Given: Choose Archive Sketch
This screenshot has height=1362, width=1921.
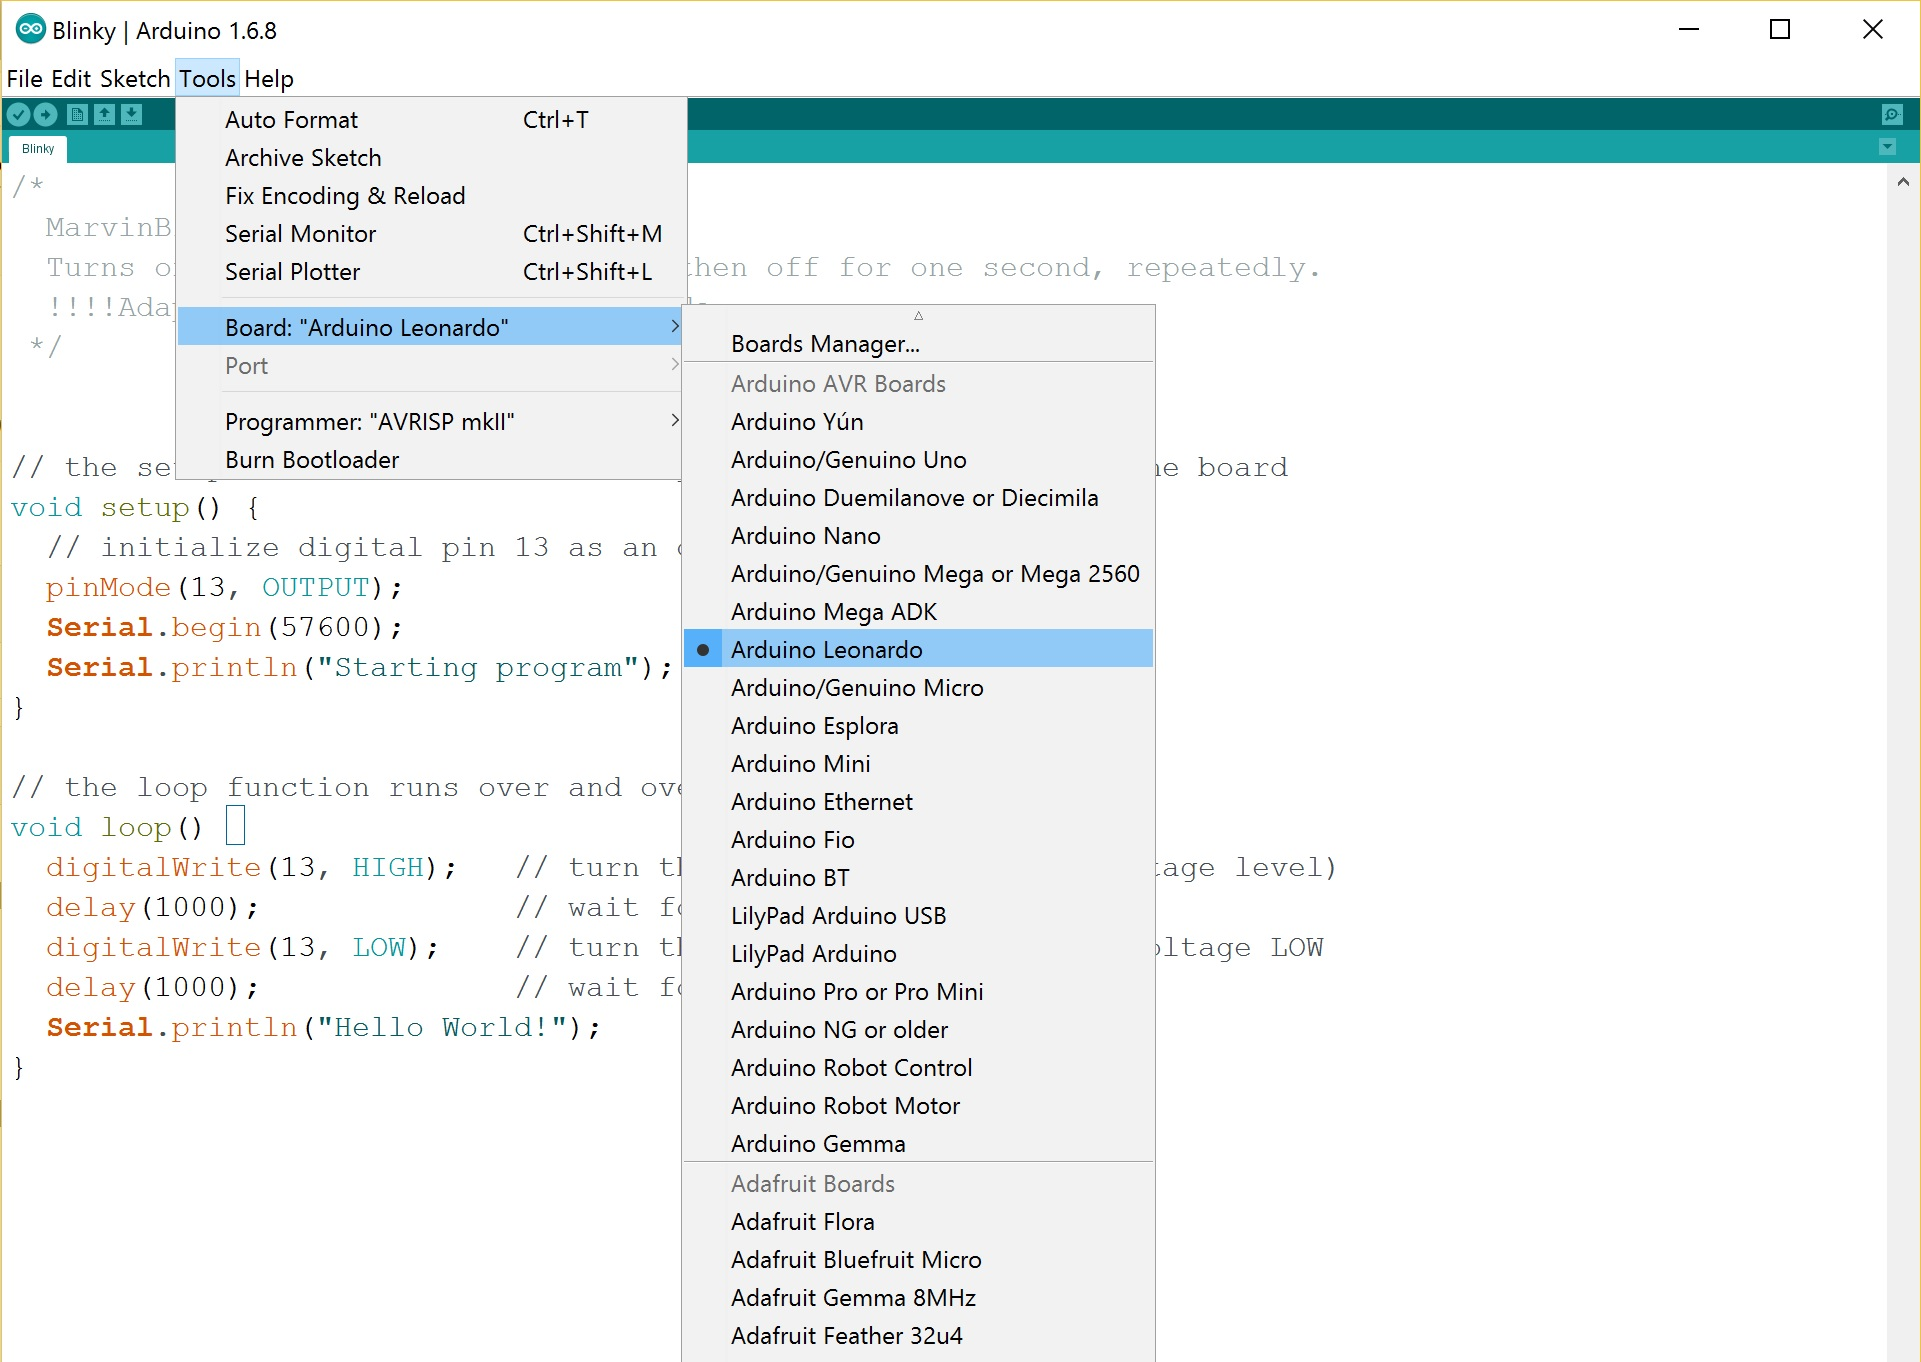Looking at the screenshot, I should coord(431,158).
